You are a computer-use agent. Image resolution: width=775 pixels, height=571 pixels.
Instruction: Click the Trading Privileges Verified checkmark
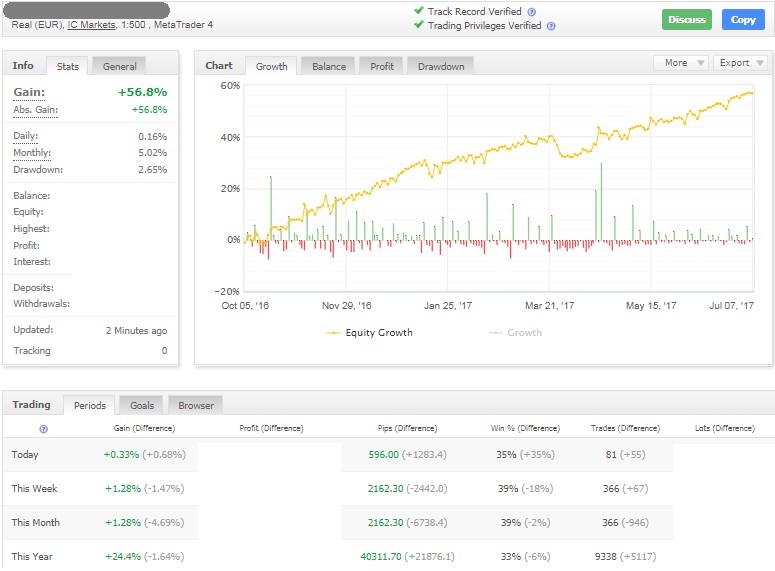click(x=419, y=25)
